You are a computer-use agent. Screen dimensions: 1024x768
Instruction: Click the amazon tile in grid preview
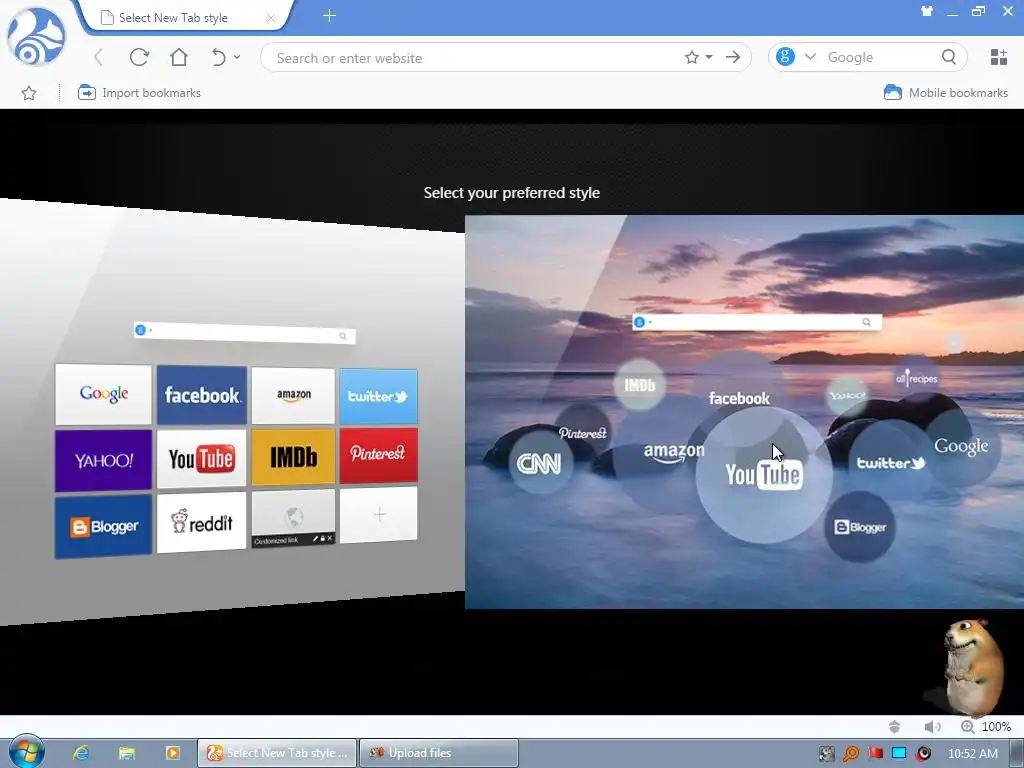293,395
